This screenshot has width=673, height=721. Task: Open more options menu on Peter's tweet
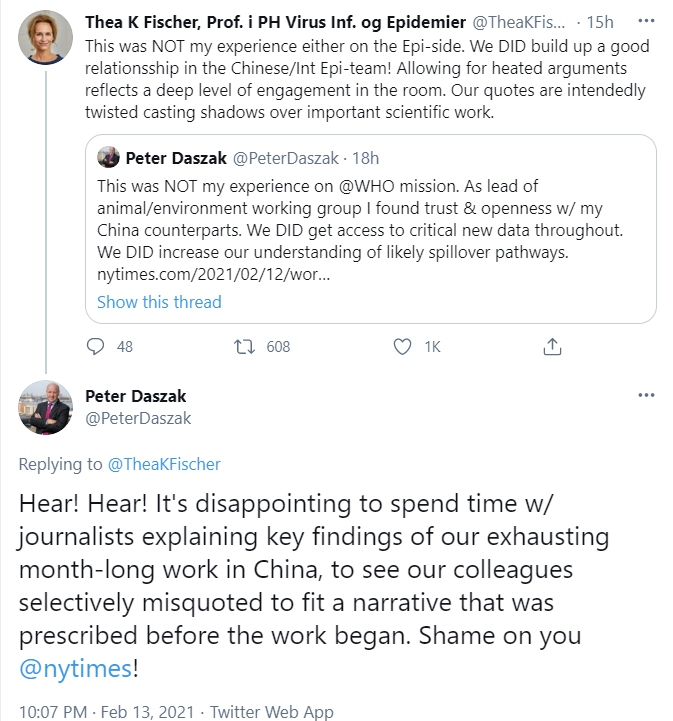646,396
